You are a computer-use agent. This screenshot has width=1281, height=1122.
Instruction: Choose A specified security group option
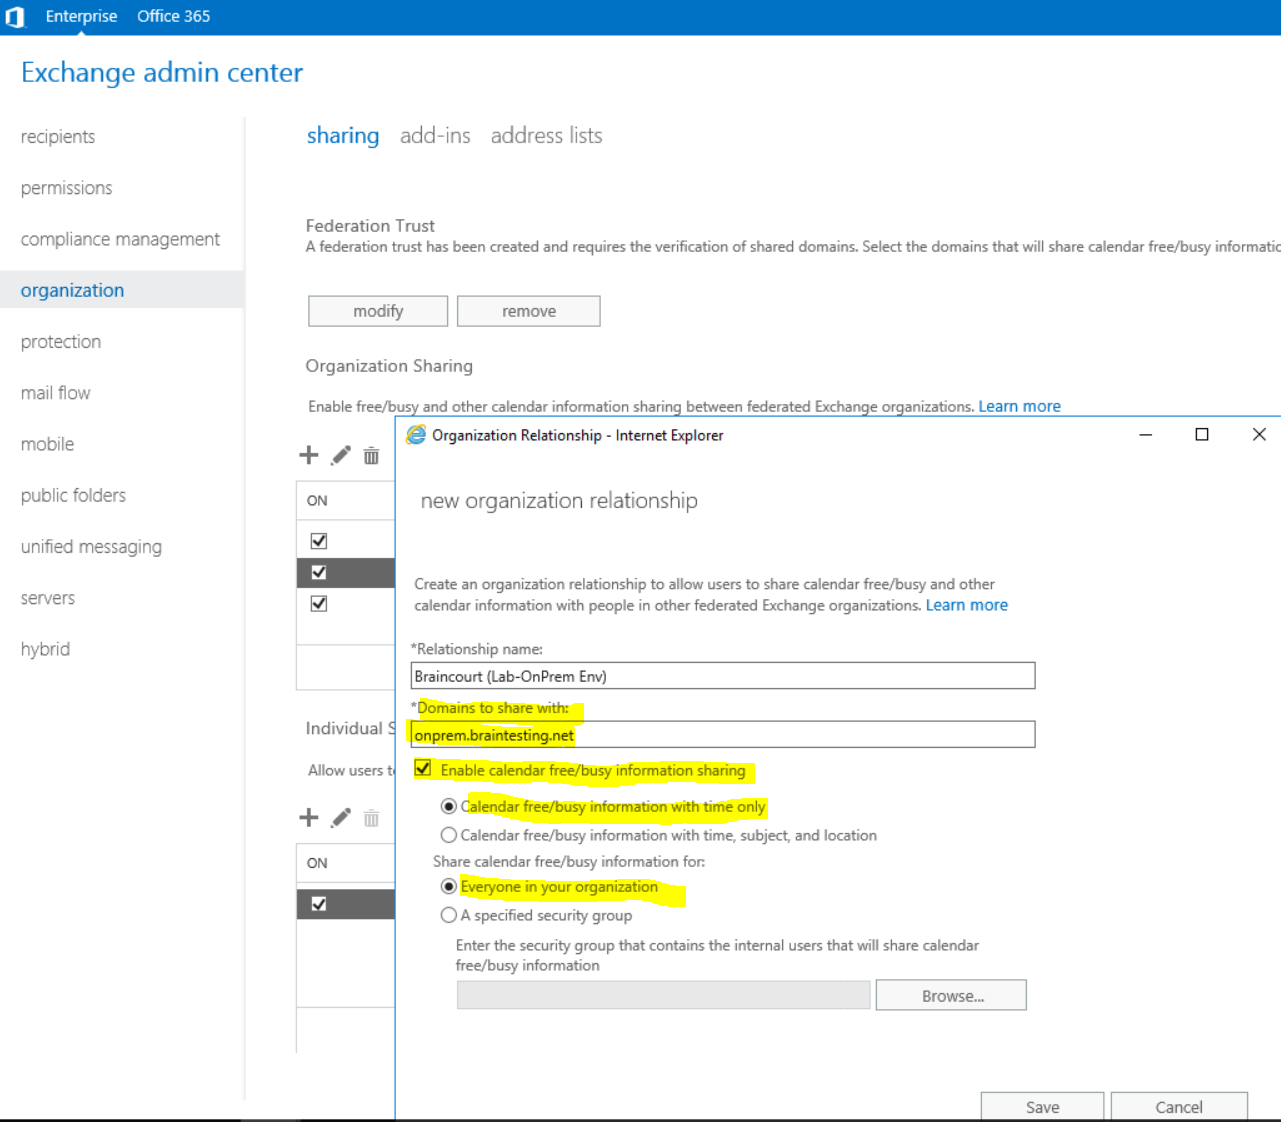pyautogui.click(x=449, y=914)
